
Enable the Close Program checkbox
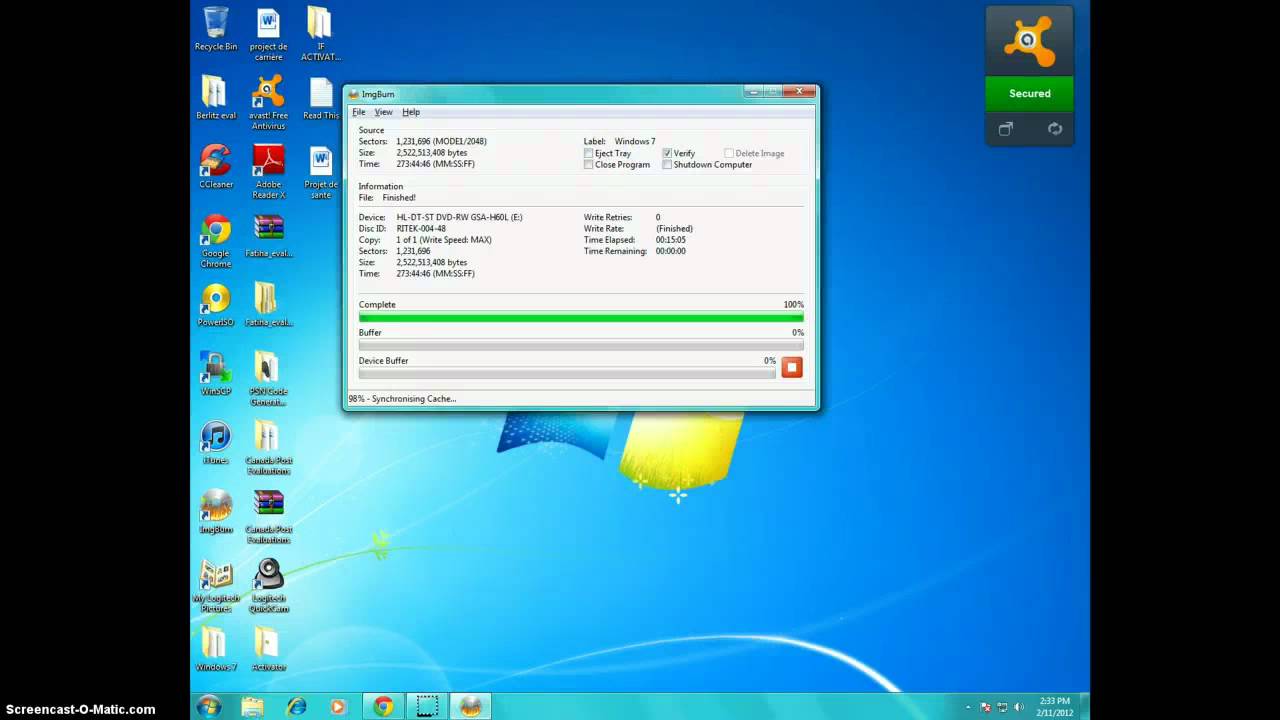point(588,164)
